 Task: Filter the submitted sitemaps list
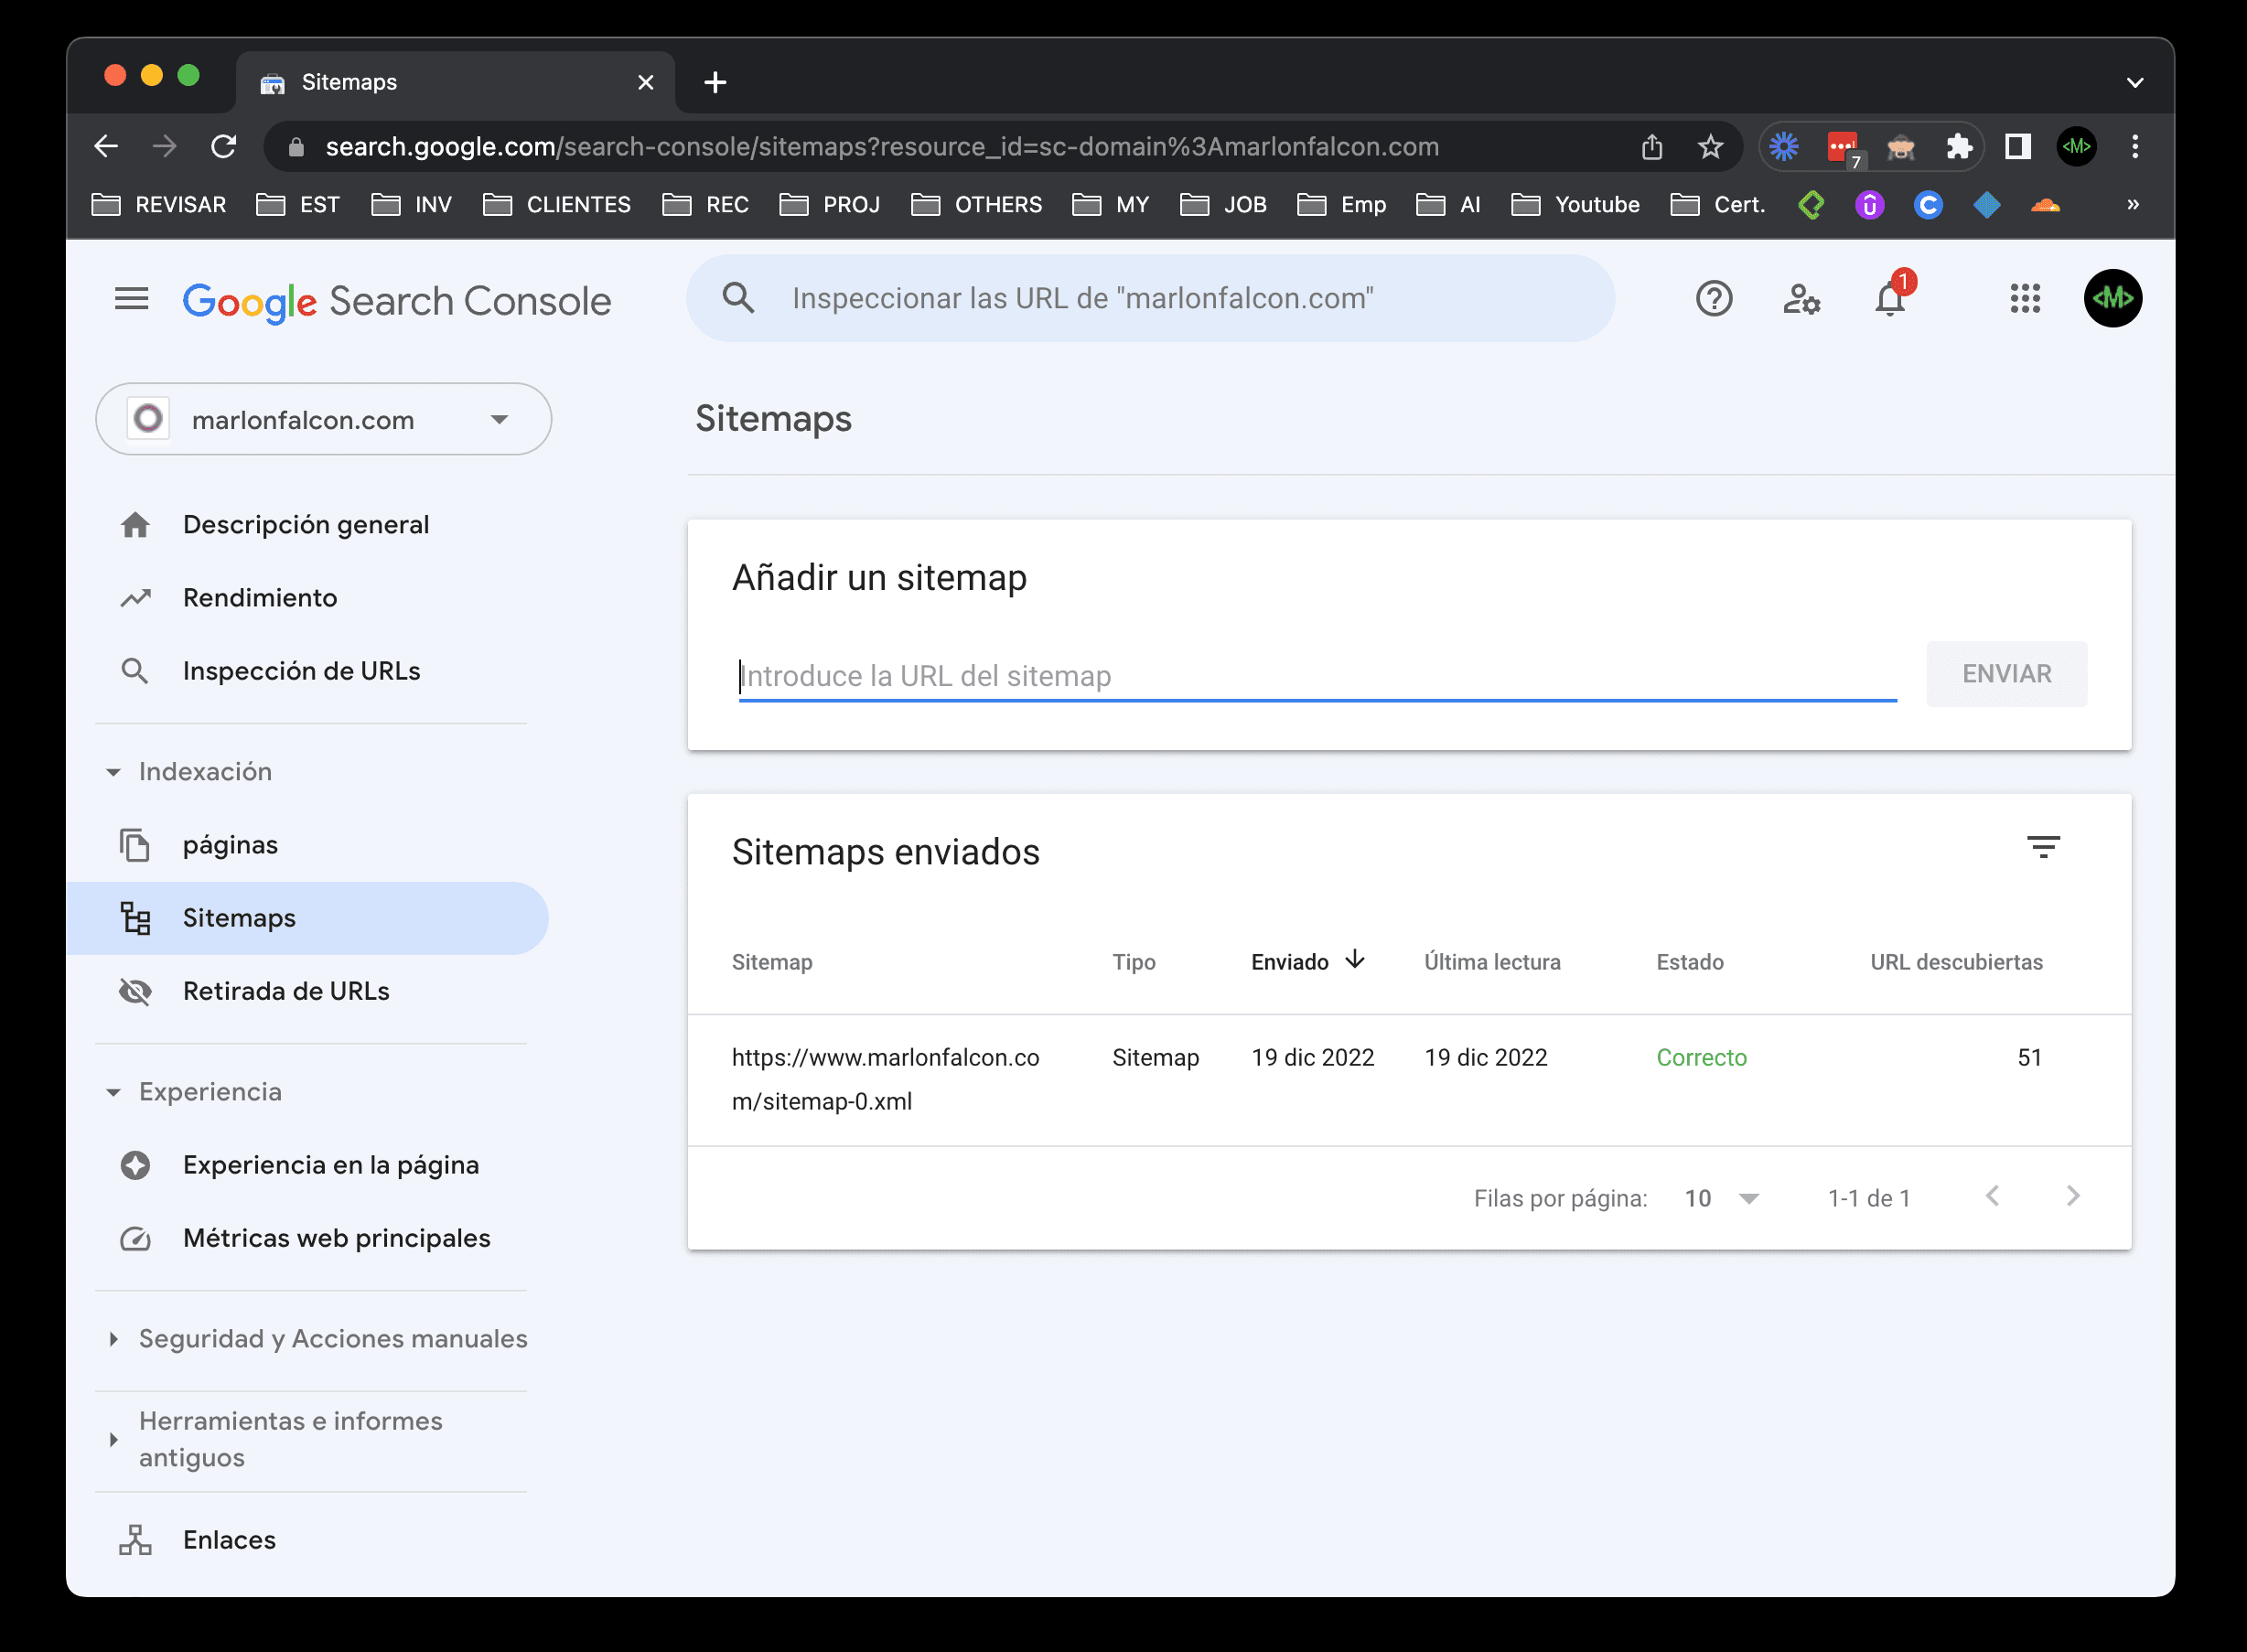pyautogui.click(x=2043, y=848)
